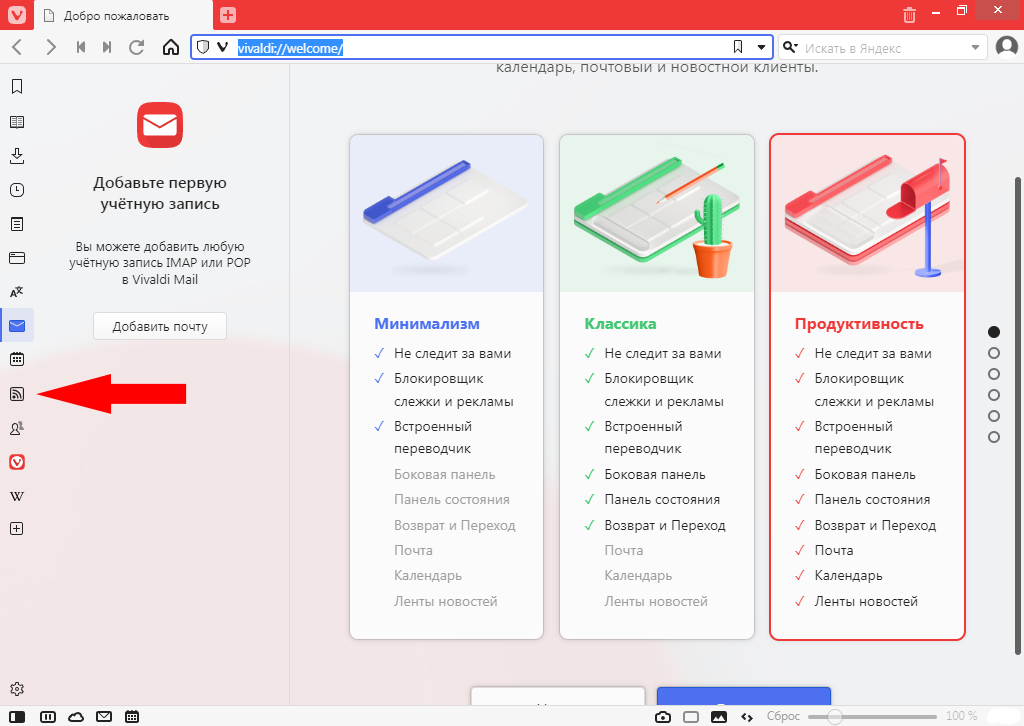This screenshot has height=726, width=1024.
Task: Open the Wikipedia web panel
Action: point(16,496)
